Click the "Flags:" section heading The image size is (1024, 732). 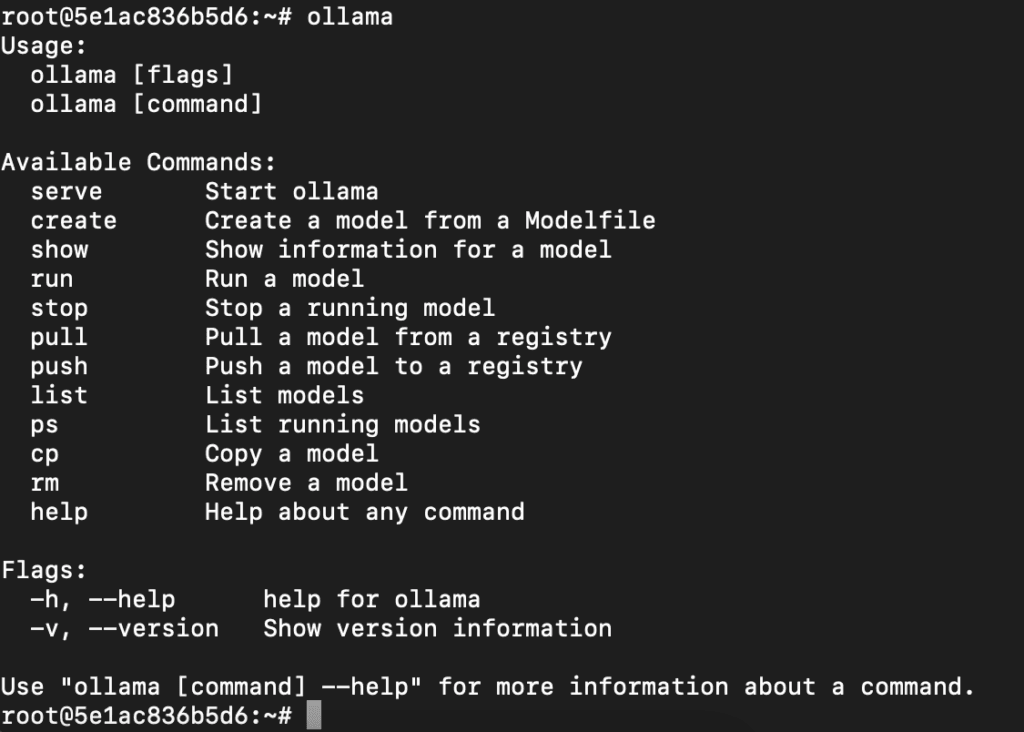point(44,570)
